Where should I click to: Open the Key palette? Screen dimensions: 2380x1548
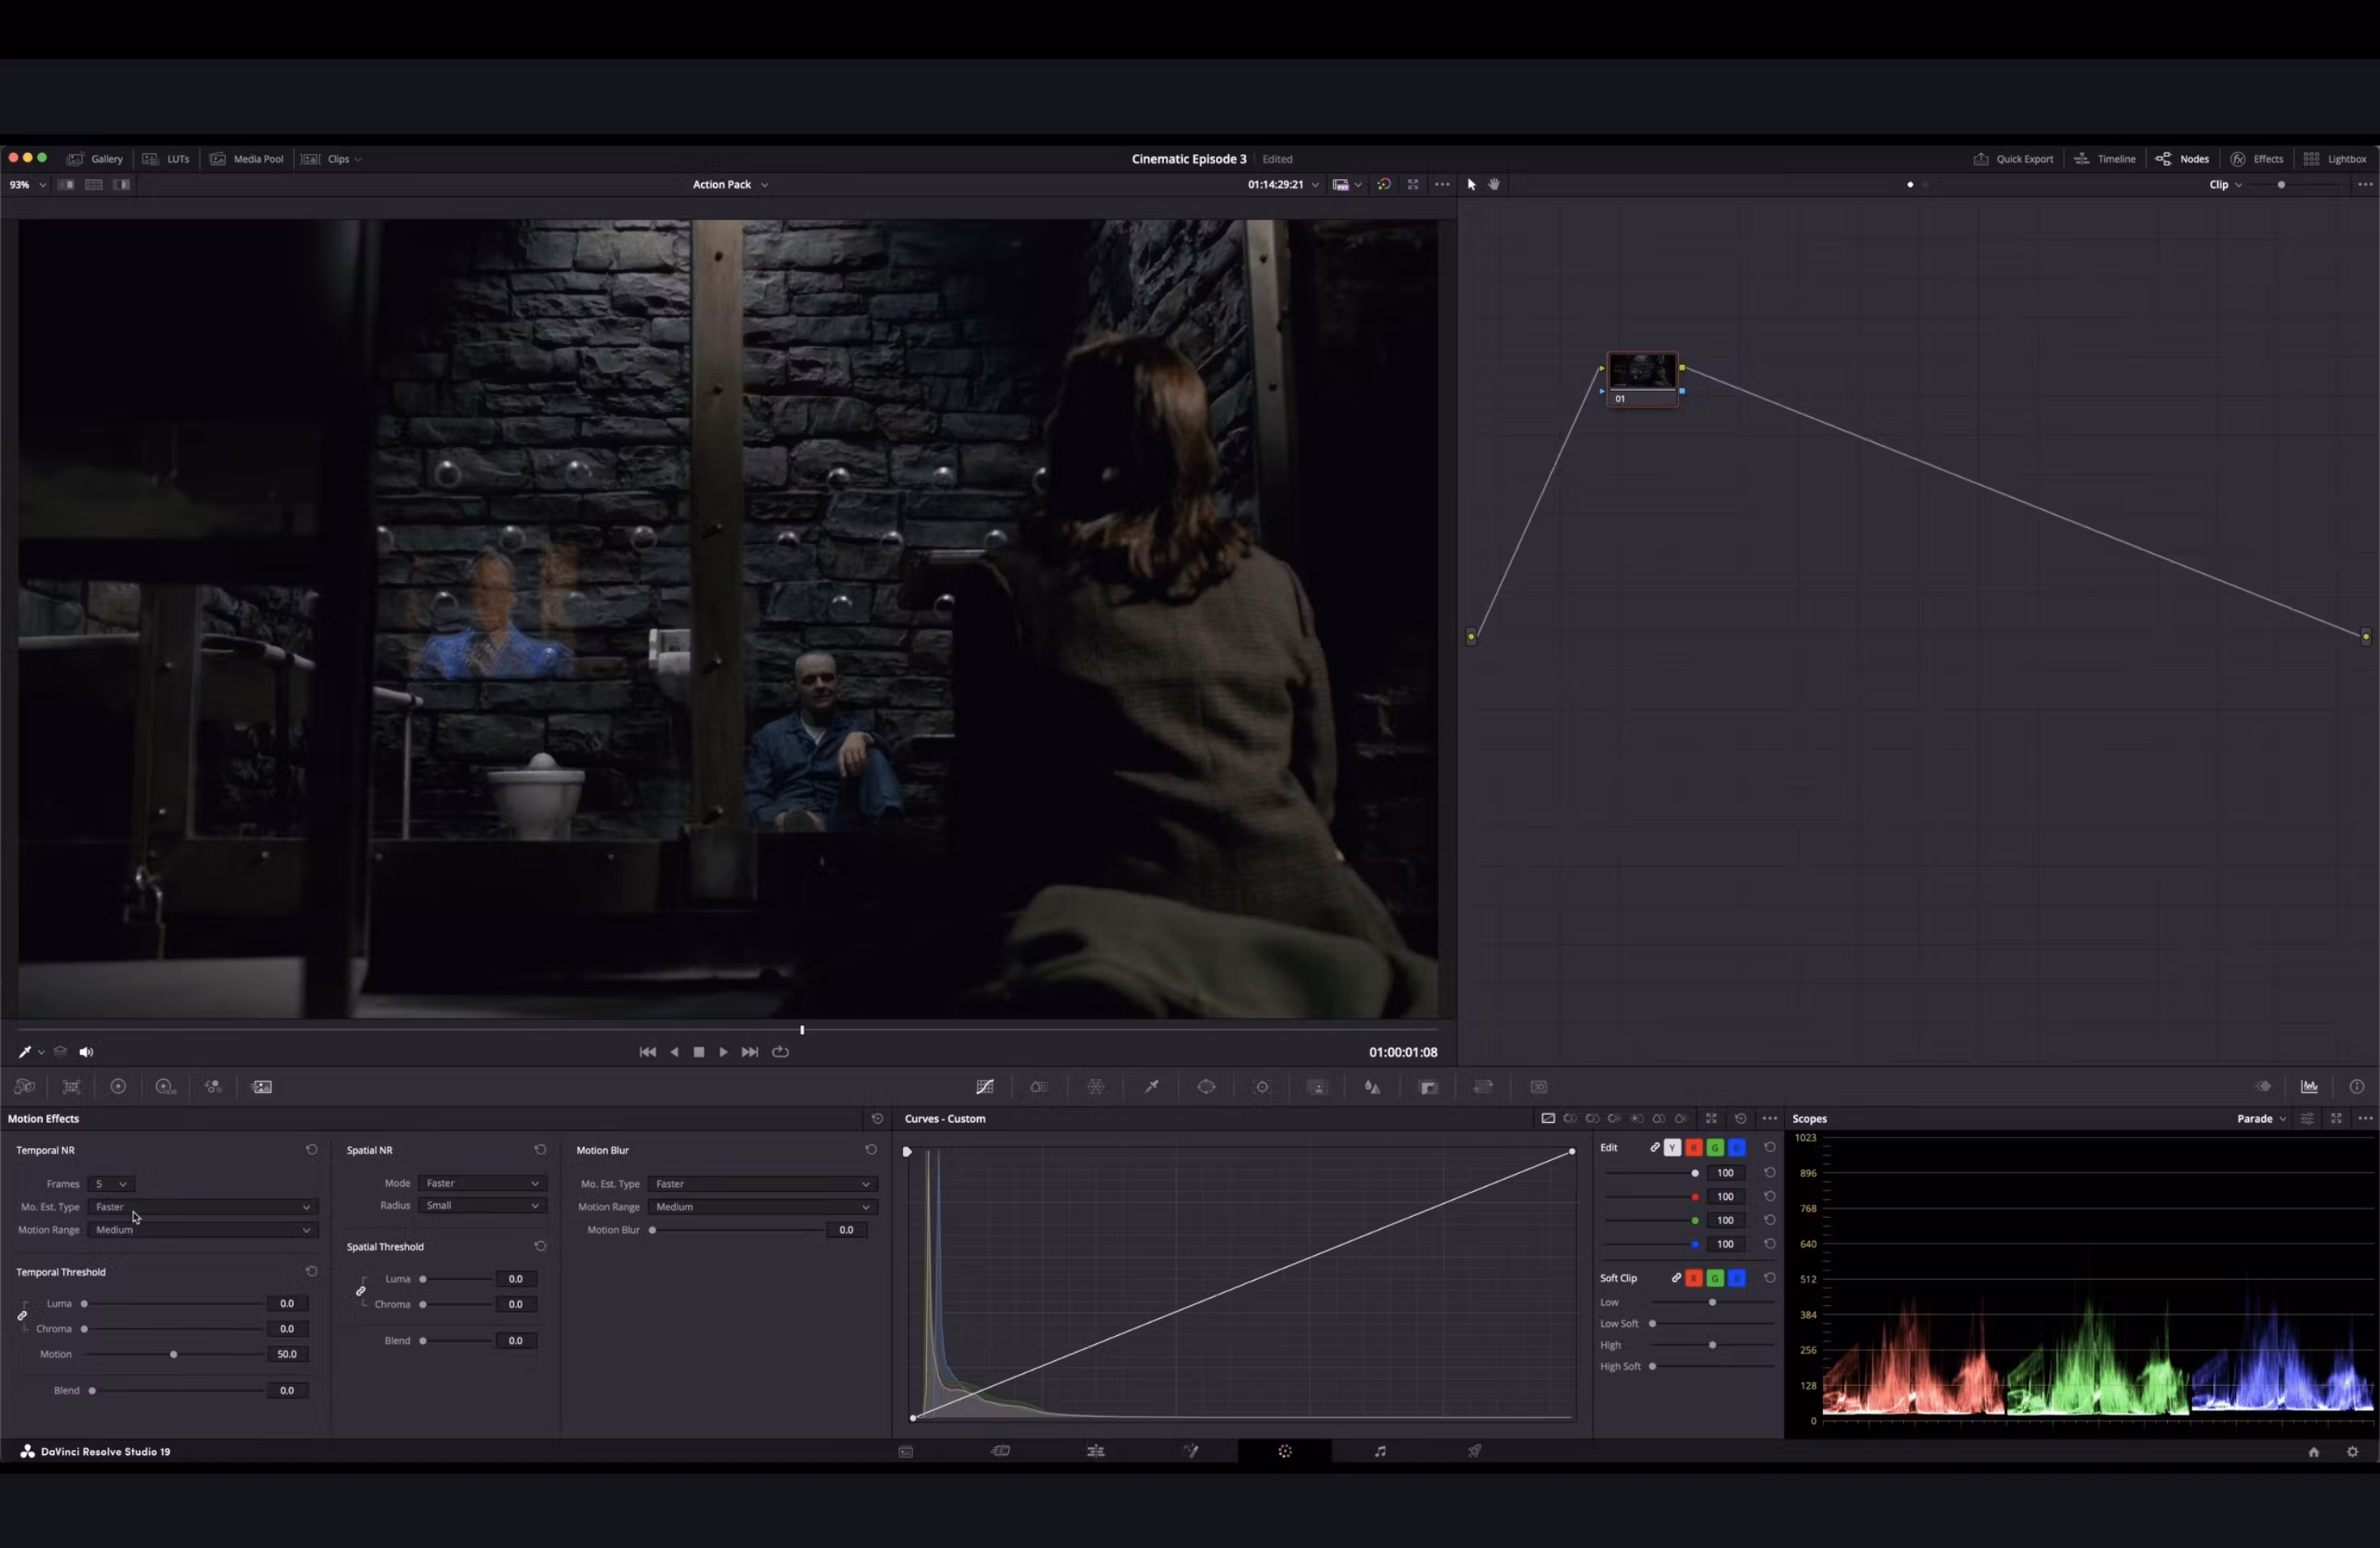1429,1087
